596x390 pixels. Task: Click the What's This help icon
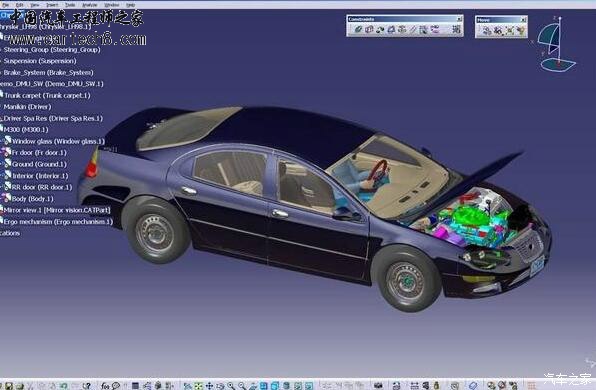click(x=87, y=386)
